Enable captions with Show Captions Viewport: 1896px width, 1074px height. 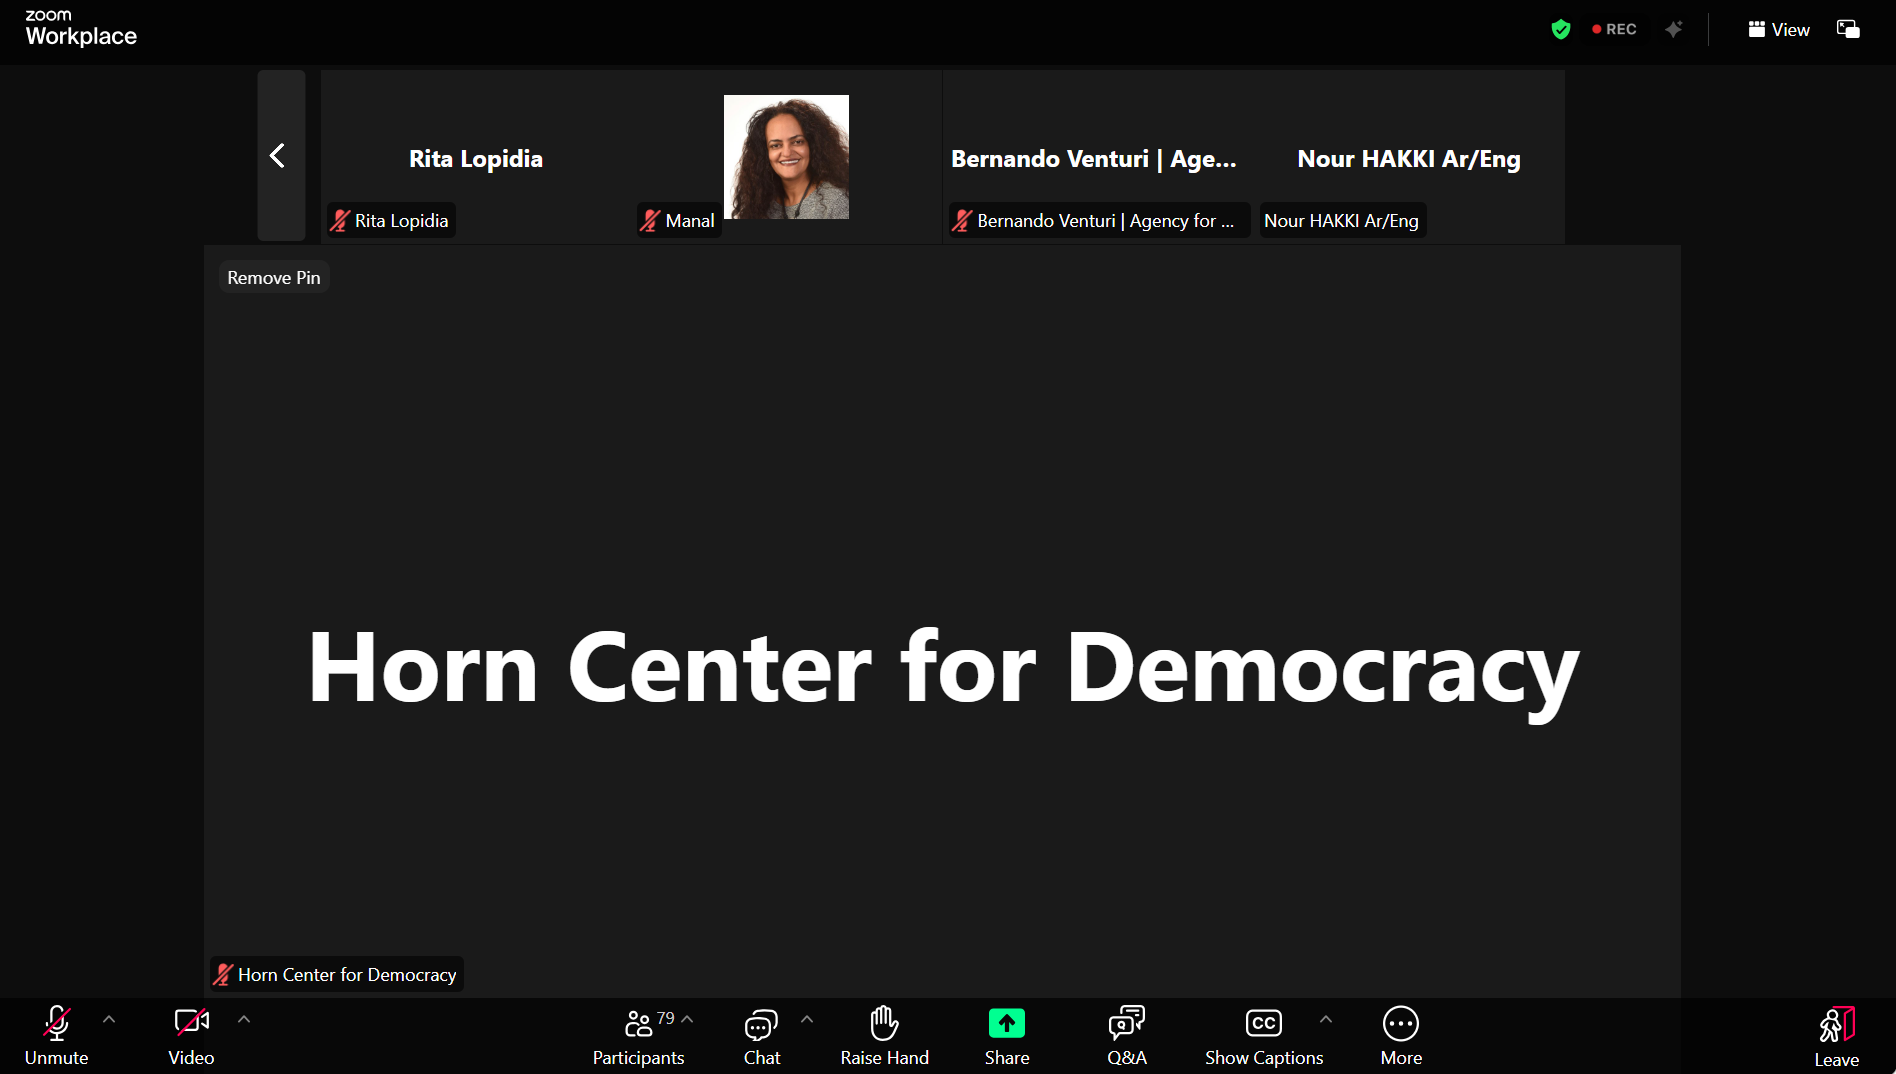click(1263, 1036)
